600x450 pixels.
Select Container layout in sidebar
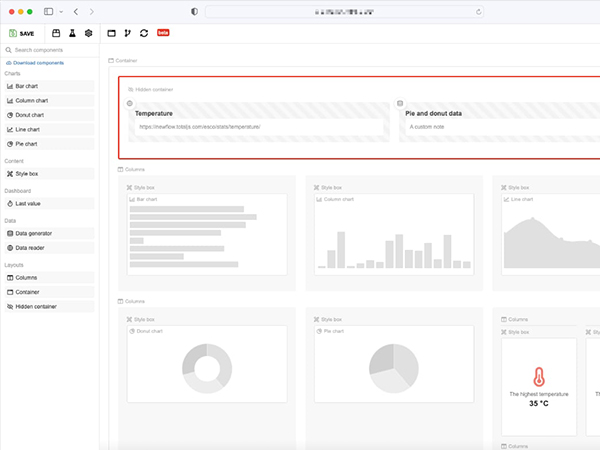tap(49, 292)
